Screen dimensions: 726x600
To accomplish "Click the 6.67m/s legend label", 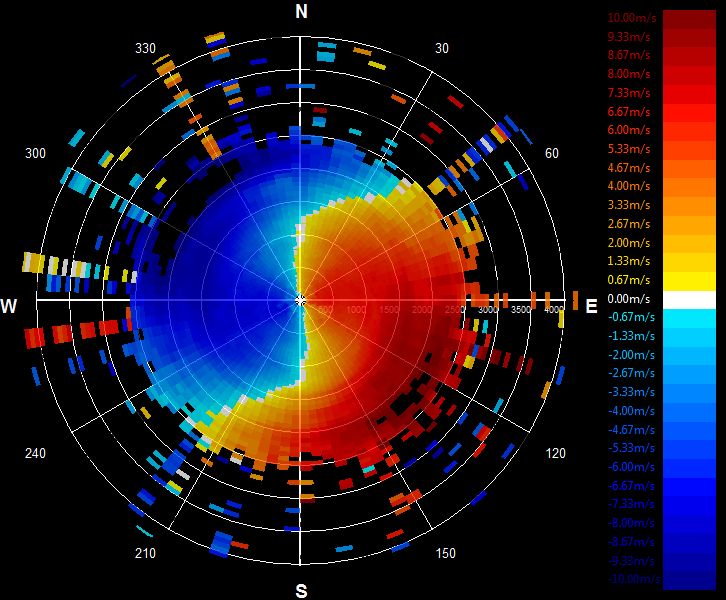I will [x=629, y=112].
